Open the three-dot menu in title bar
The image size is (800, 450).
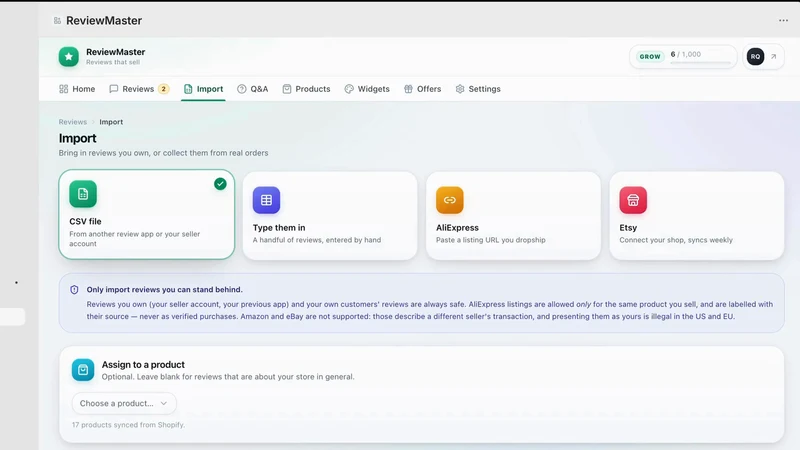pos(783,20)
